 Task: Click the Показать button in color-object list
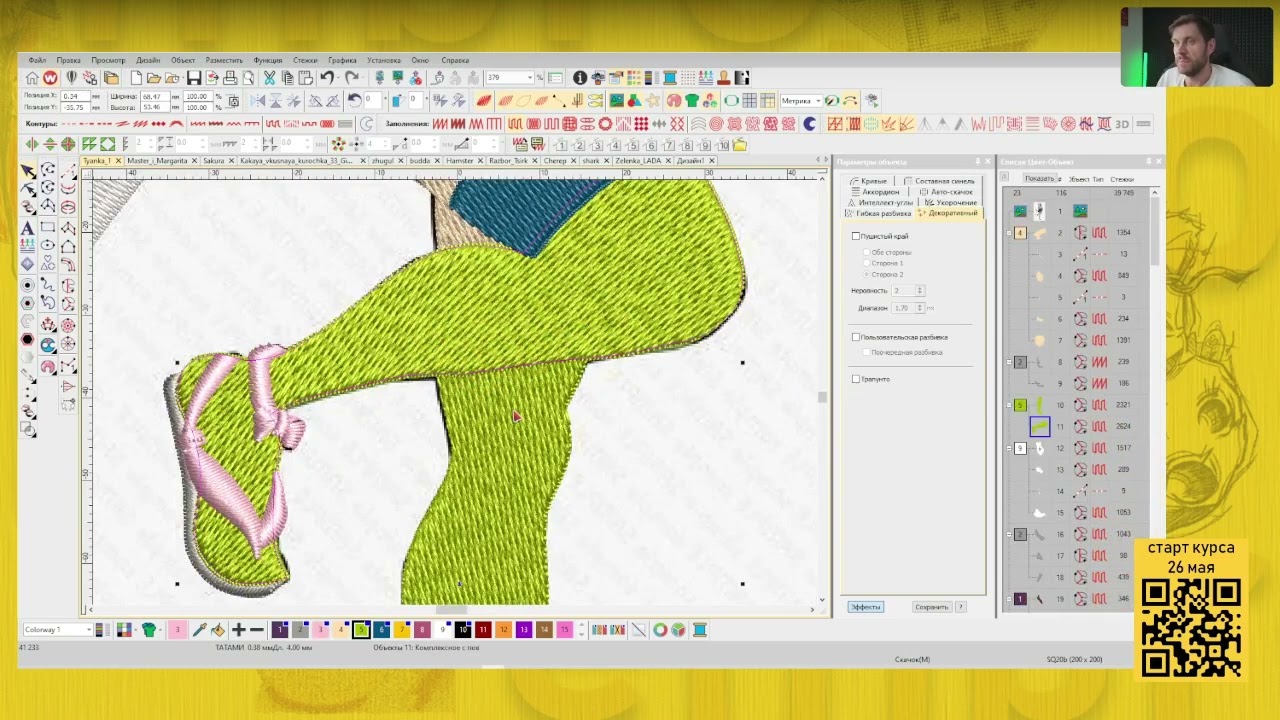click(1040, 179)
